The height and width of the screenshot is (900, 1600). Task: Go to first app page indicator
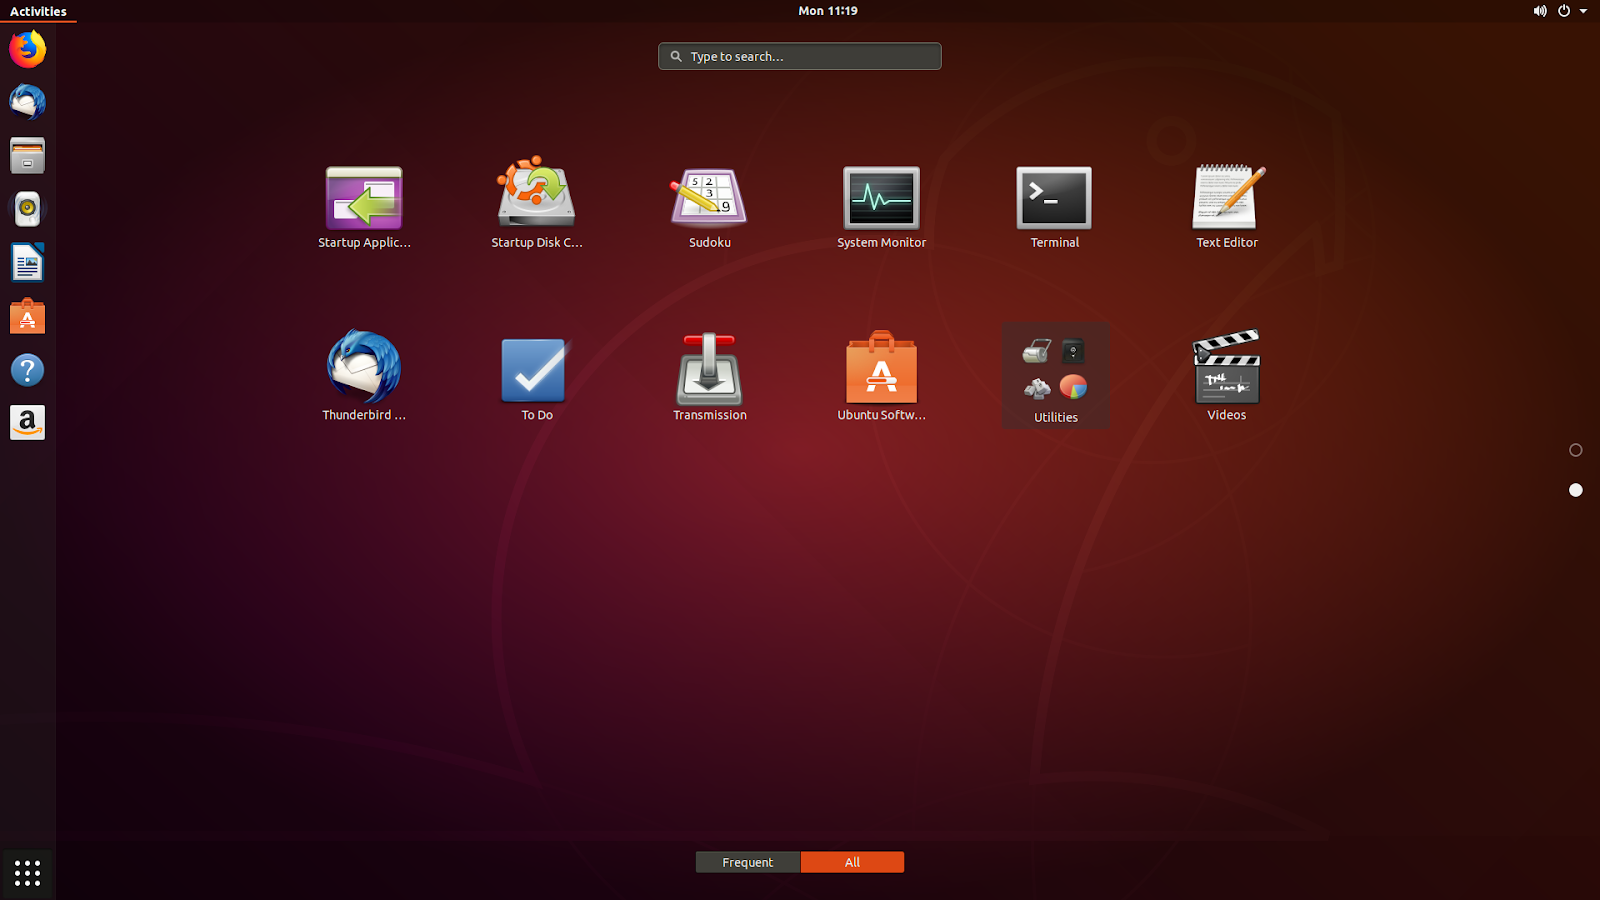1576,450
